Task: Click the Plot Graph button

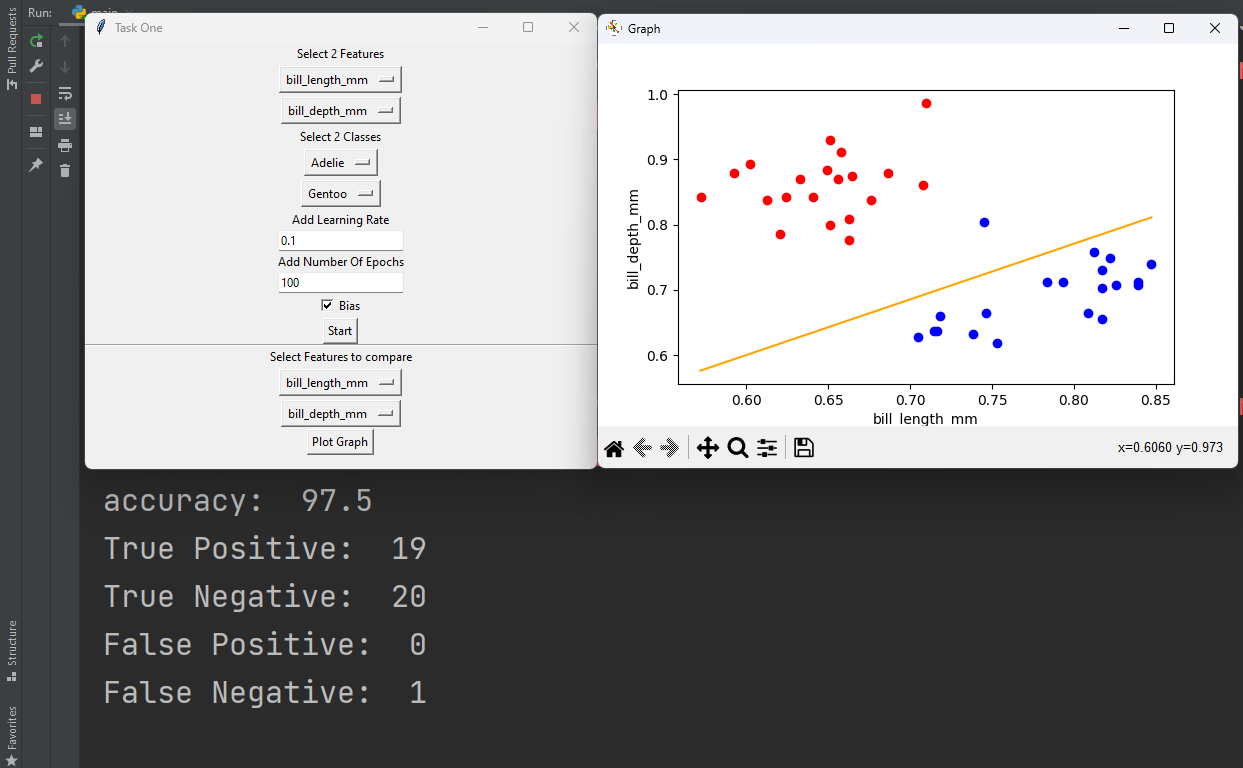Action: 340,441
